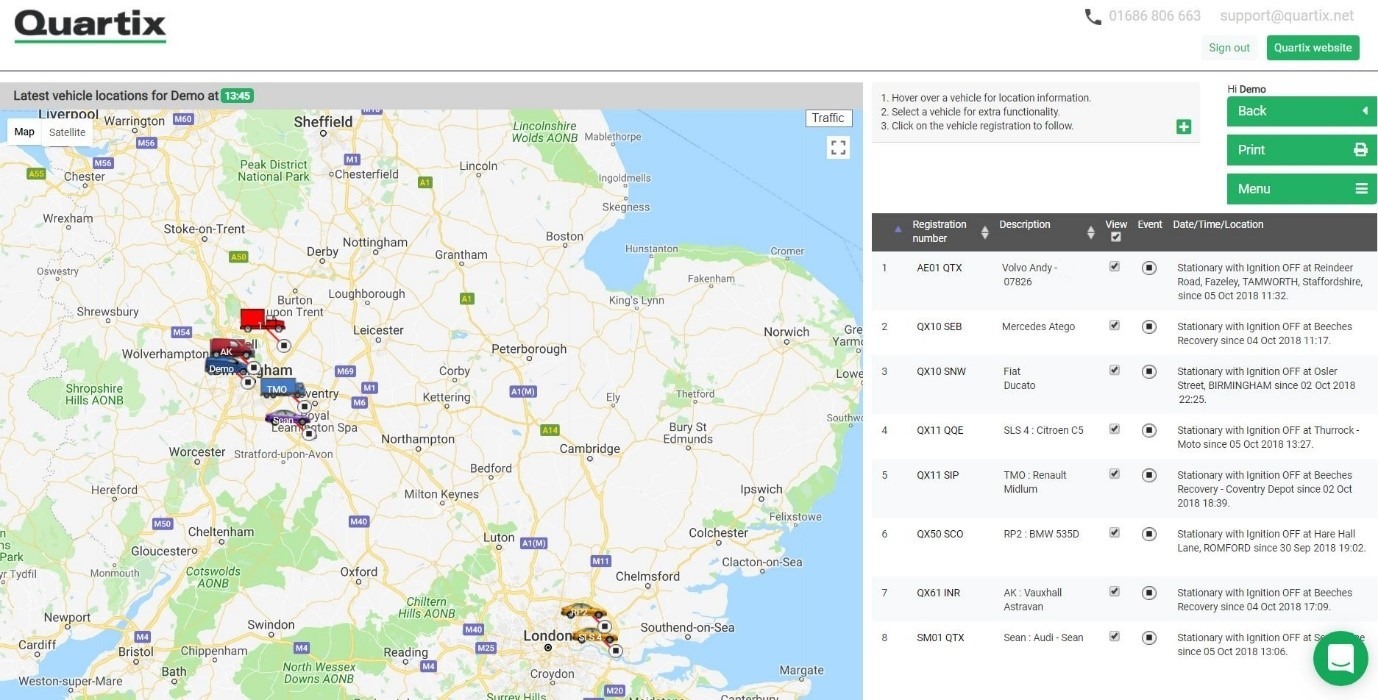
Task: Select the TMO vehicle marker on map
Action: 279,389
